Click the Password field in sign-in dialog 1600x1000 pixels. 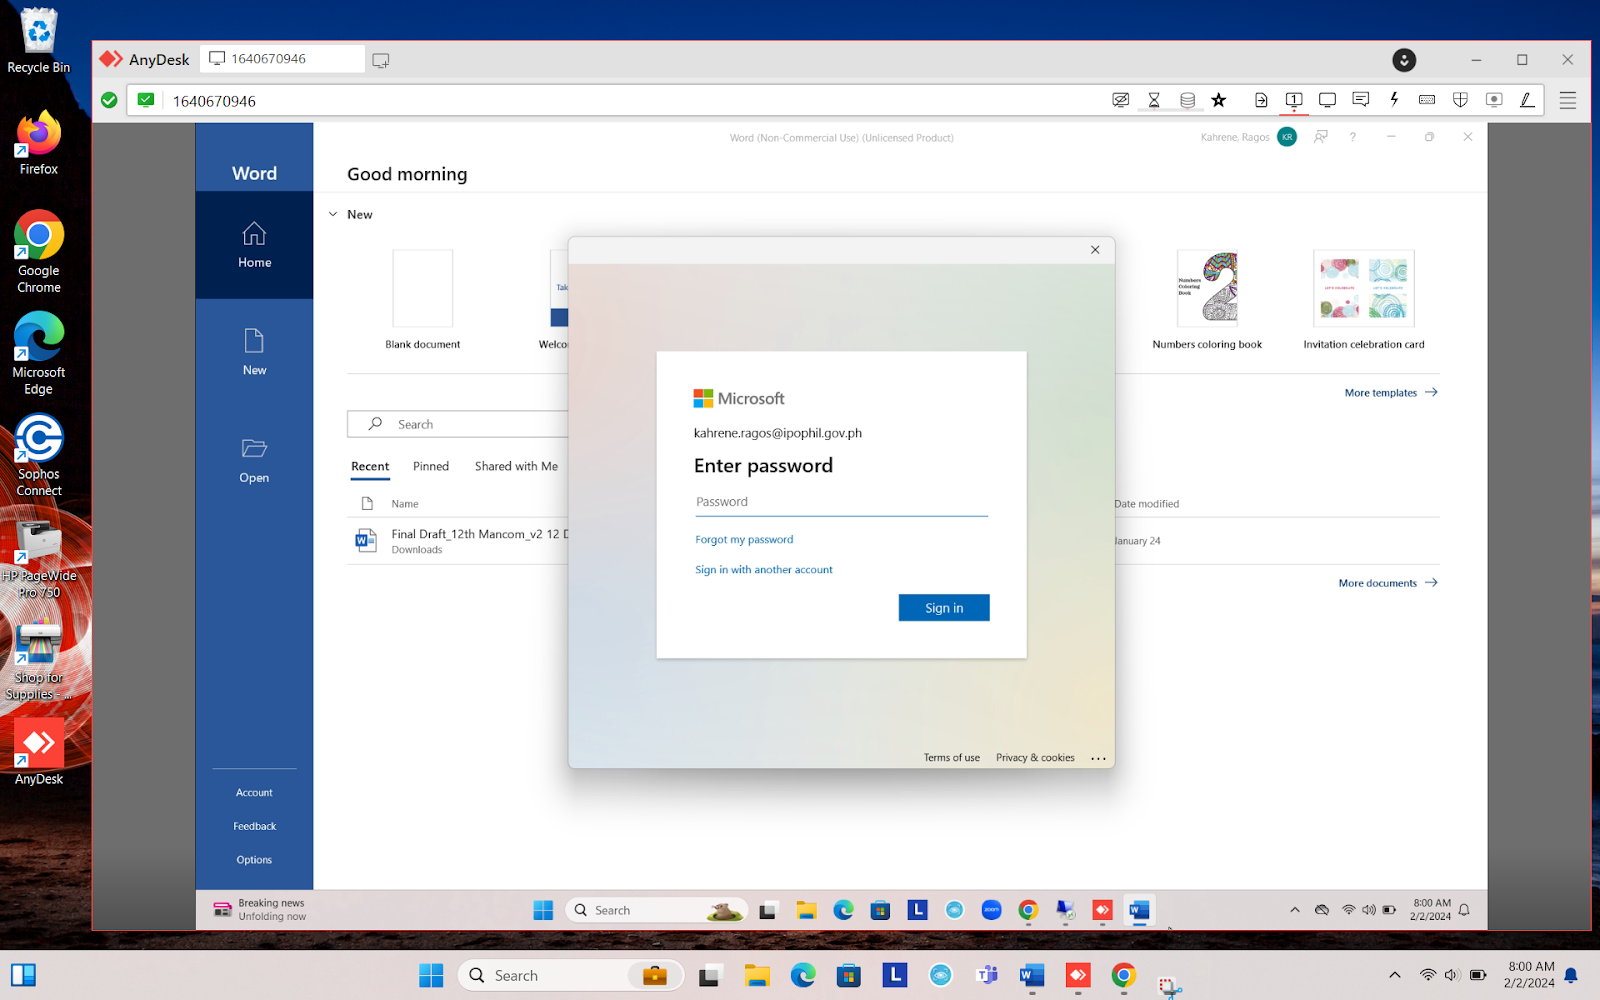[x=841, y=502]
